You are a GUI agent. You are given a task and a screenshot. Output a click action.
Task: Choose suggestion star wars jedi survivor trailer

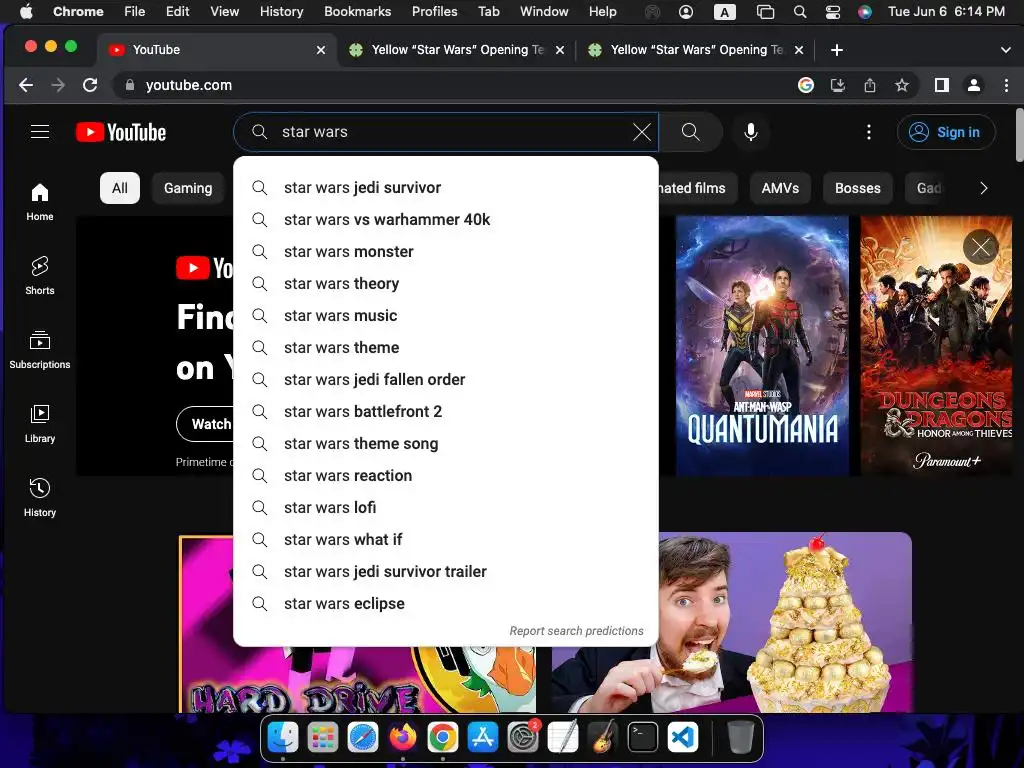[445, 571]
